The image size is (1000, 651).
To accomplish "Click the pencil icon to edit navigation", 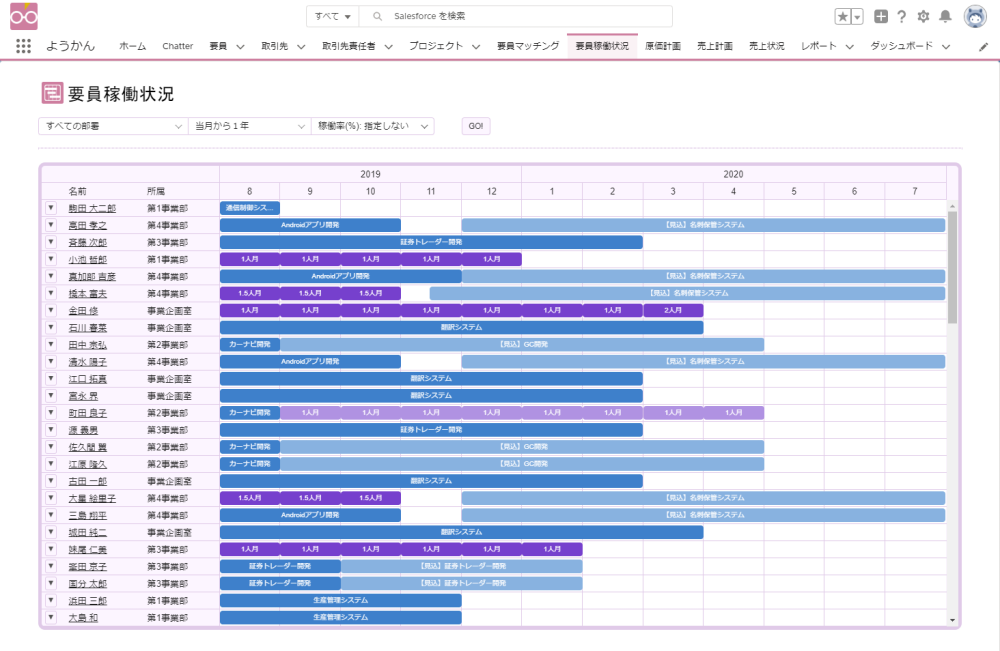I will coord(983,47).
